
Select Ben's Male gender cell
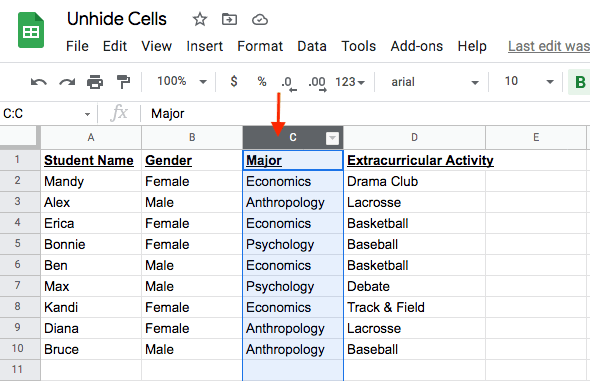192,265
